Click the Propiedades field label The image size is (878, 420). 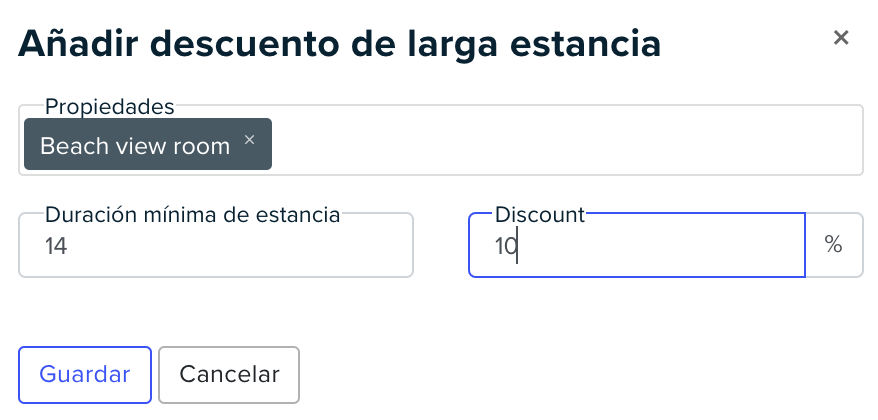point(109,106)
